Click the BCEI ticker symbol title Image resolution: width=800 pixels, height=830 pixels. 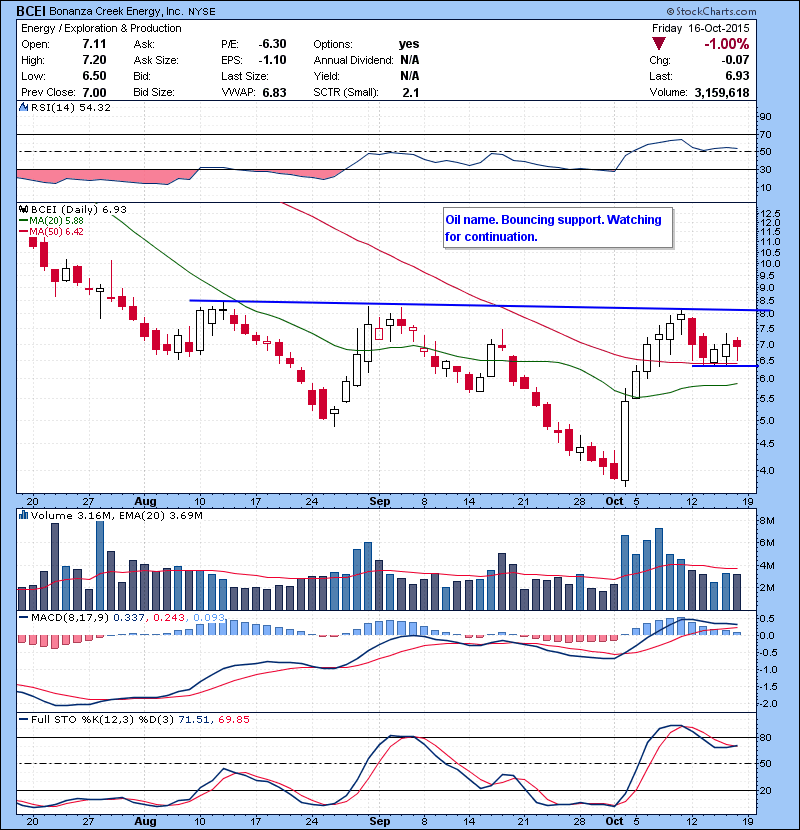[x=31, y=11]
